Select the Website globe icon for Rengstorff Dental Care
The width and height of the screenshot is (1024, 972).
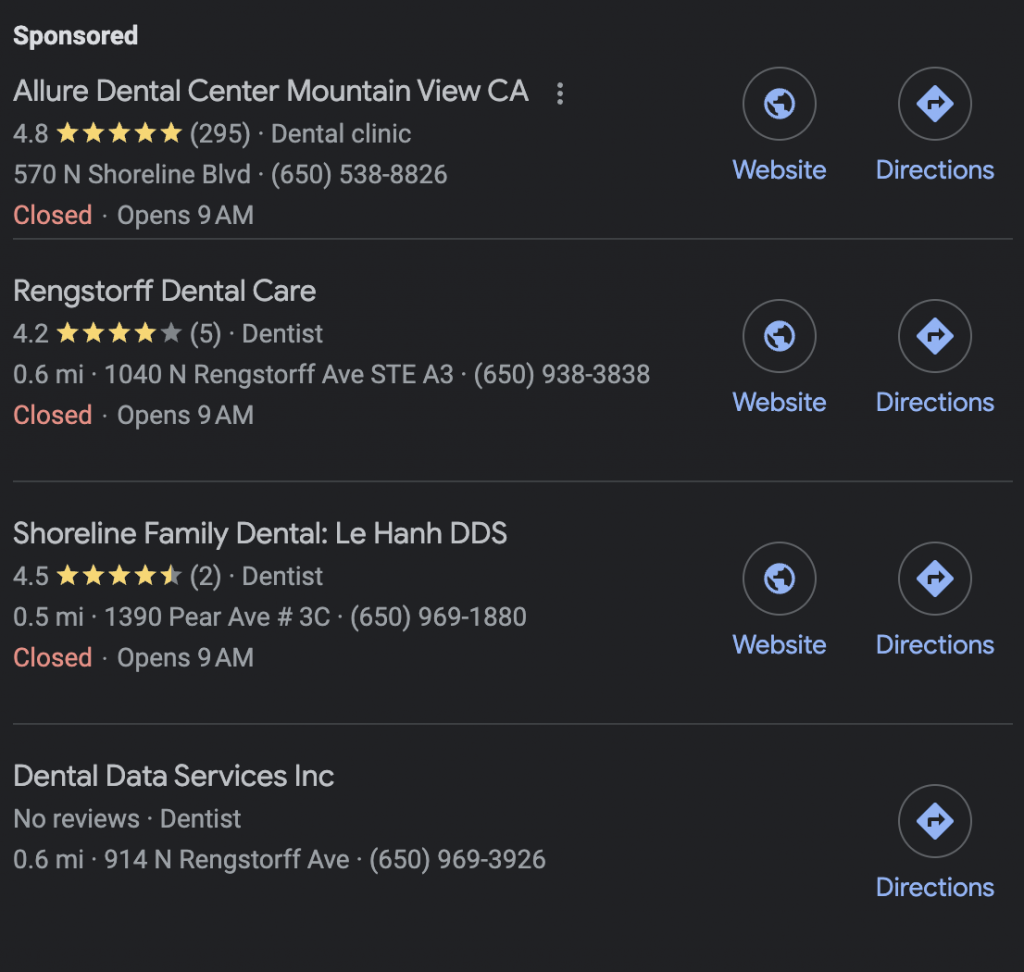(779, 336)
